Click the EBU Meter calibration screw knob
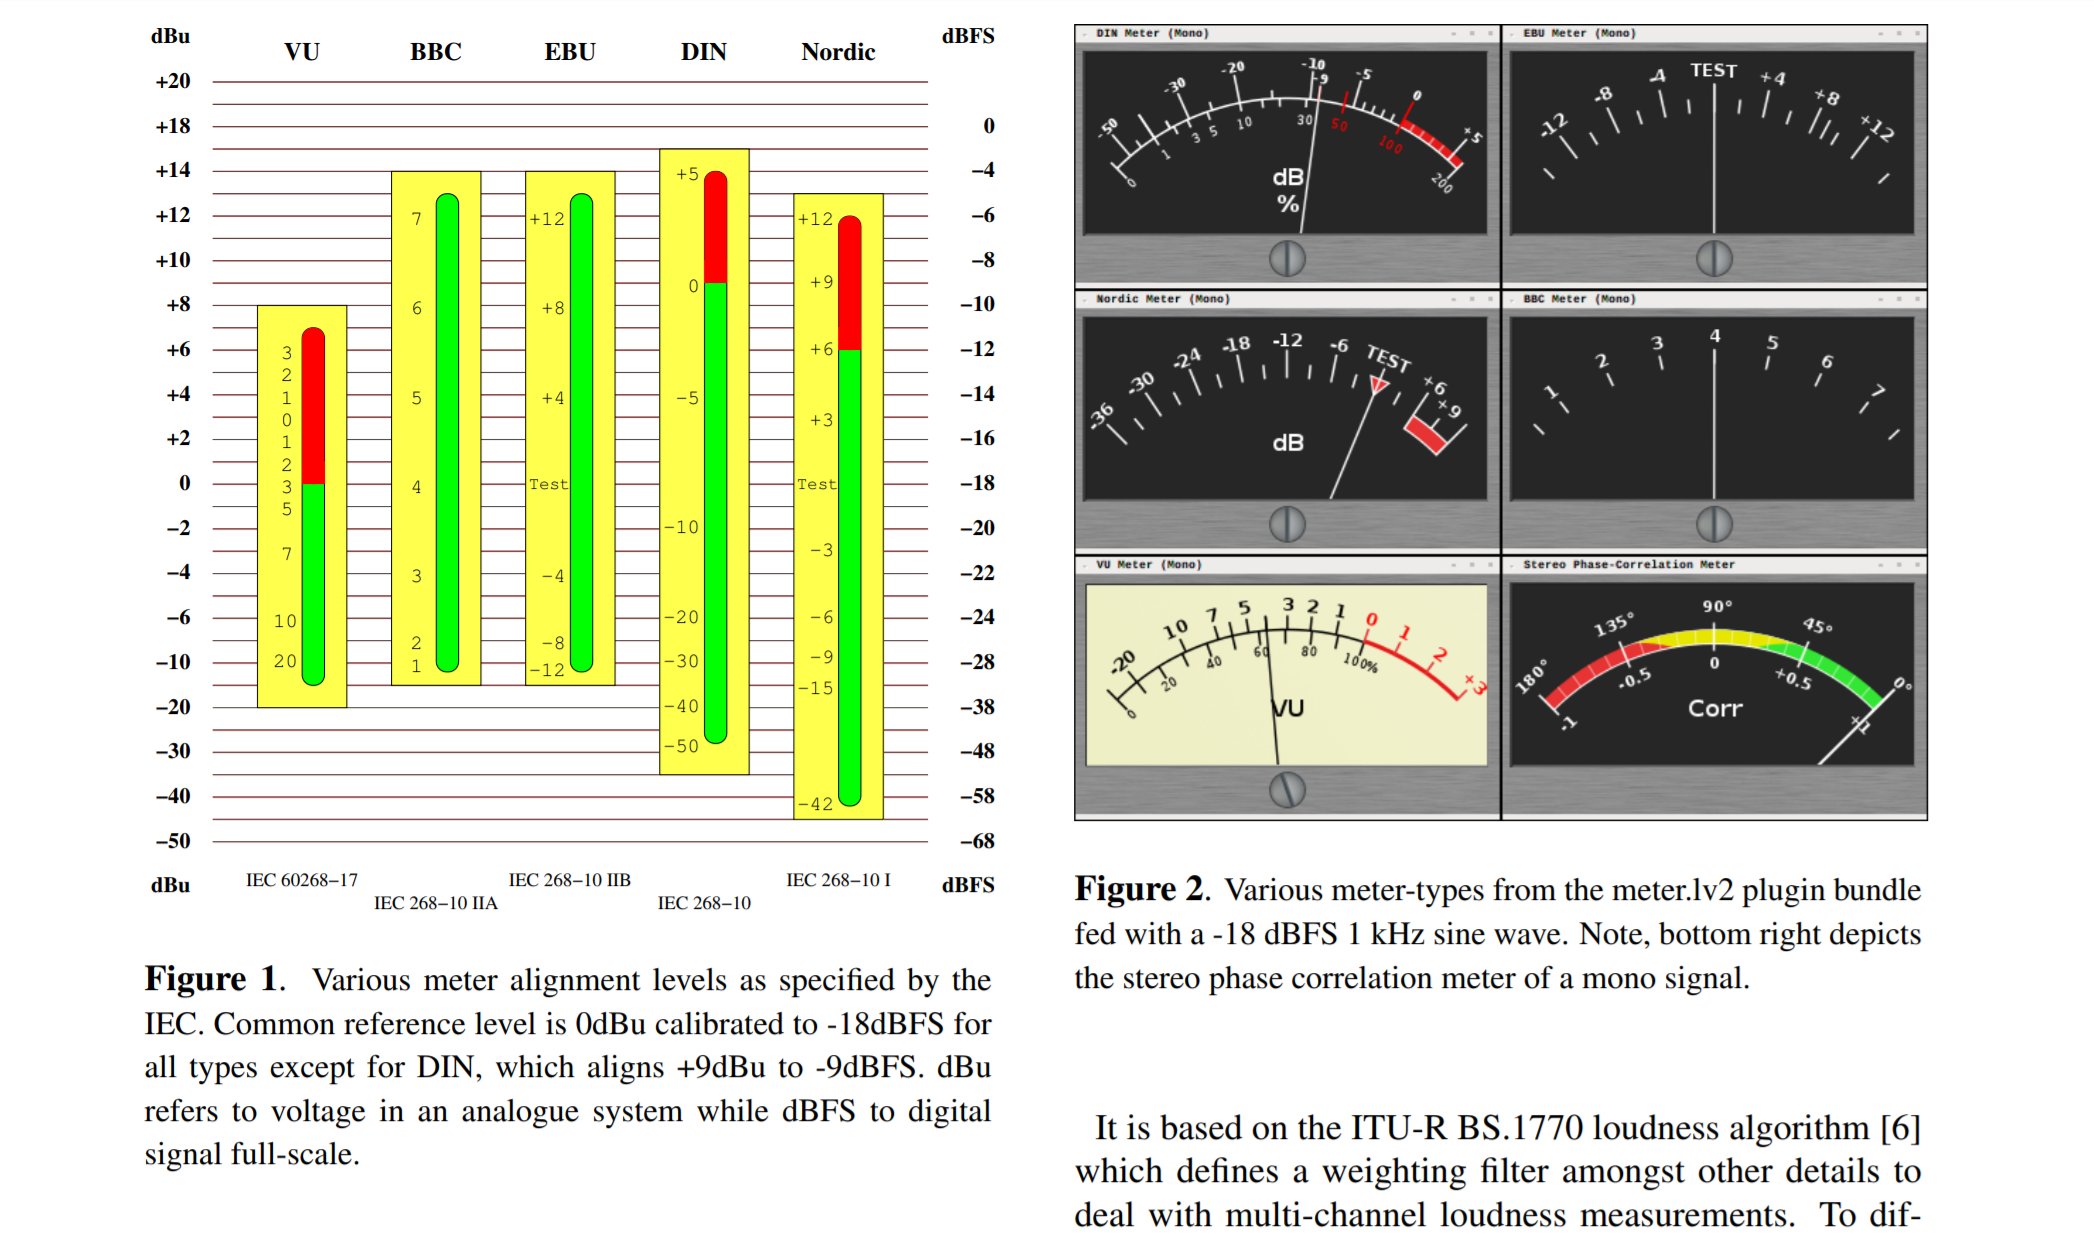Screen dimensions: 2094x1241 pos(1714,259)
